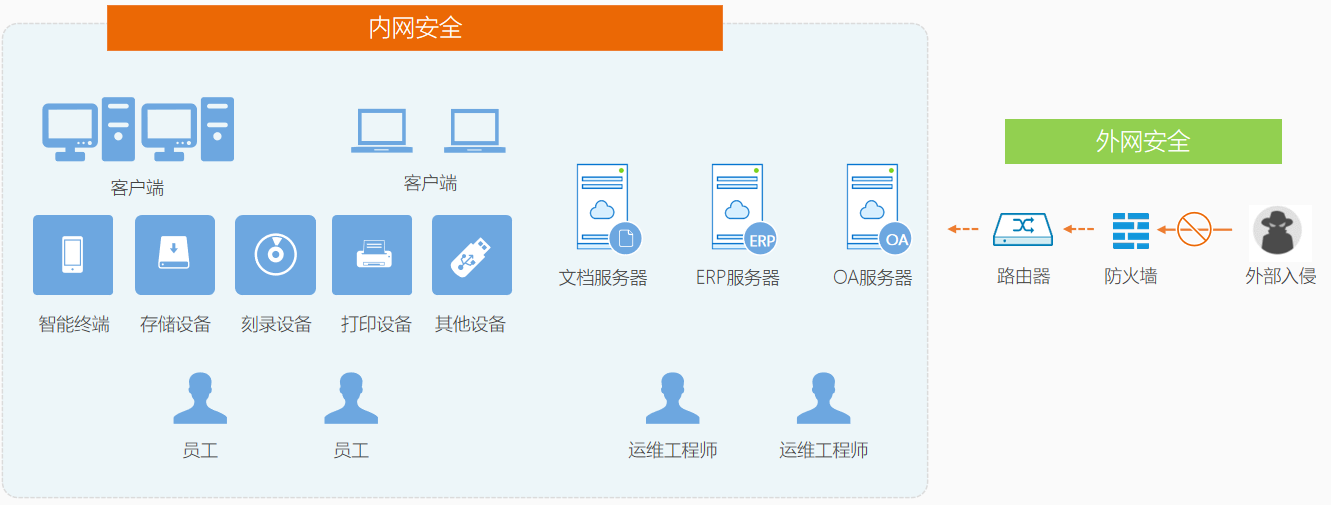Select the right 运维工程师 person icon
This screenshot has height=505, width=1331.
click(x=823, y=398)
